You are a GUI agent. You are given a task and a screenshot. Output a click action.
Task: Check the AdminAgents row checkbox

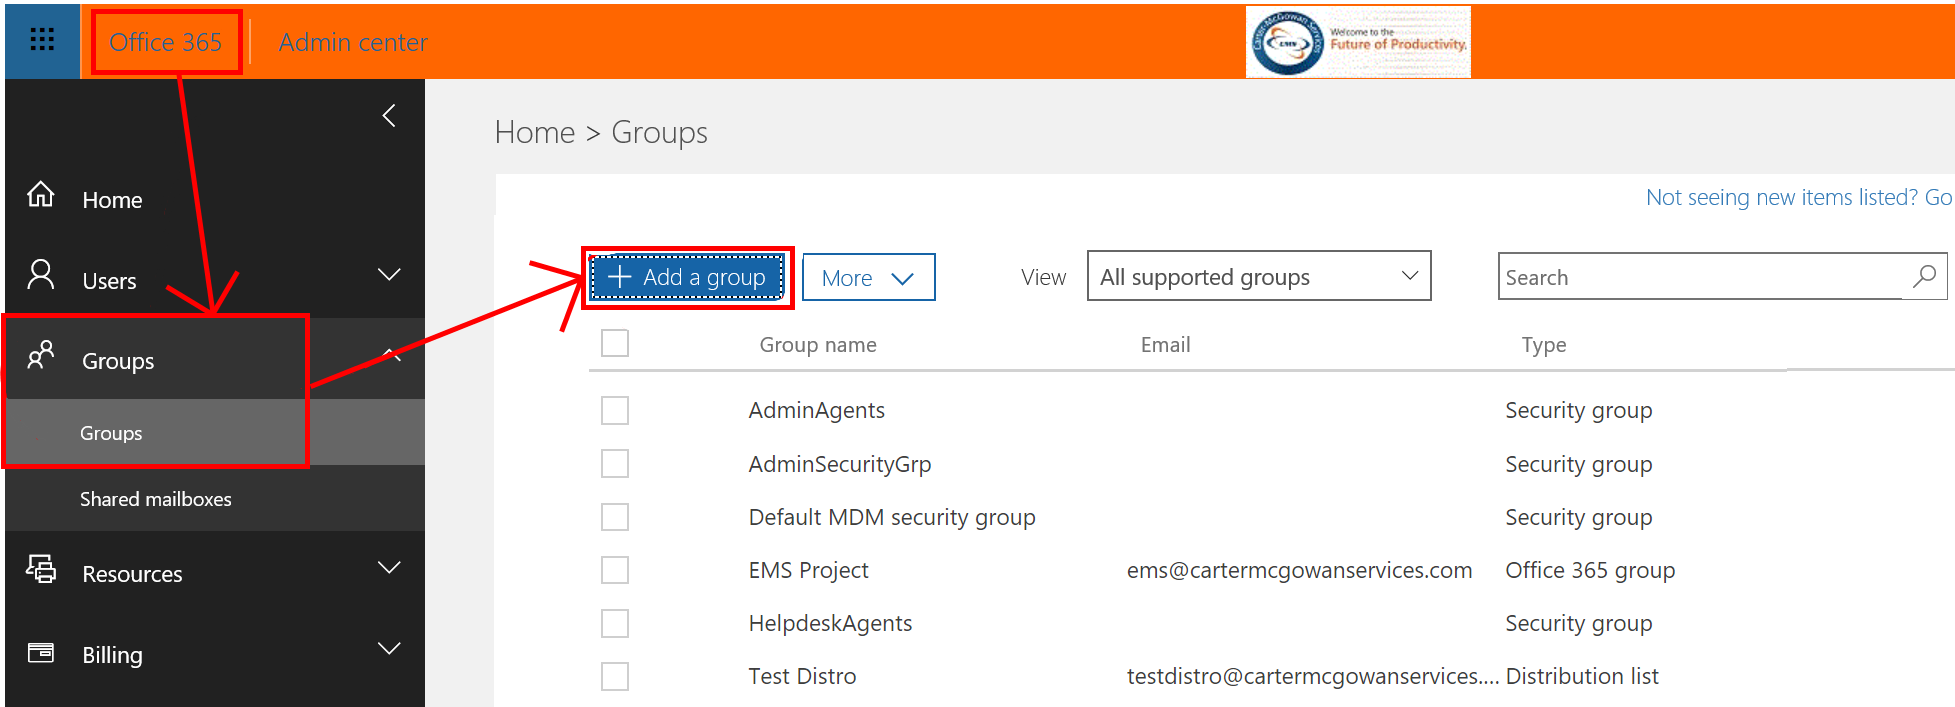615,410
